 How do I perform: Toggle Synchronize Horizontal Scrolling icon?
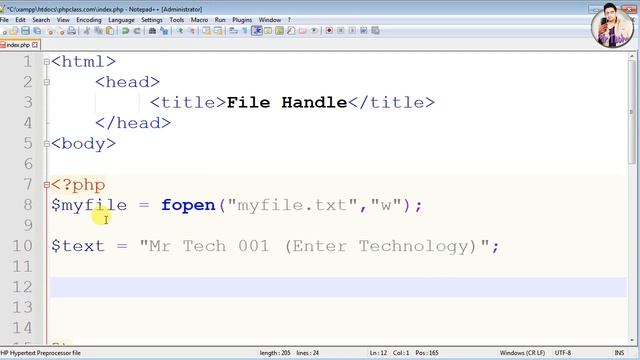point(218,31)
